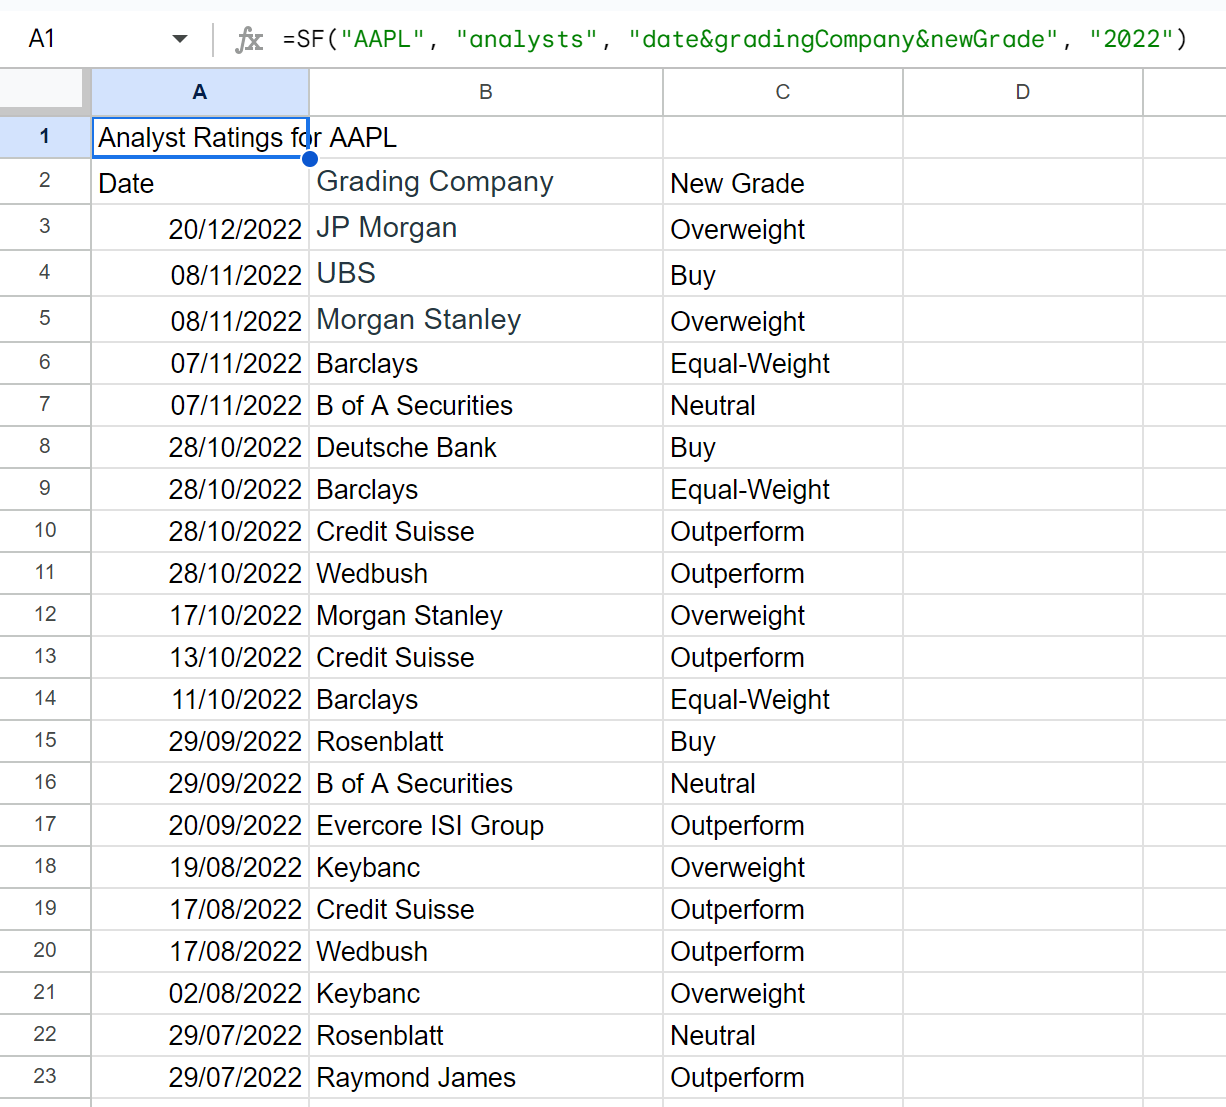Select row 23 header
The height and width of the screenshot is (1107, 1226).
[45, 1076]
